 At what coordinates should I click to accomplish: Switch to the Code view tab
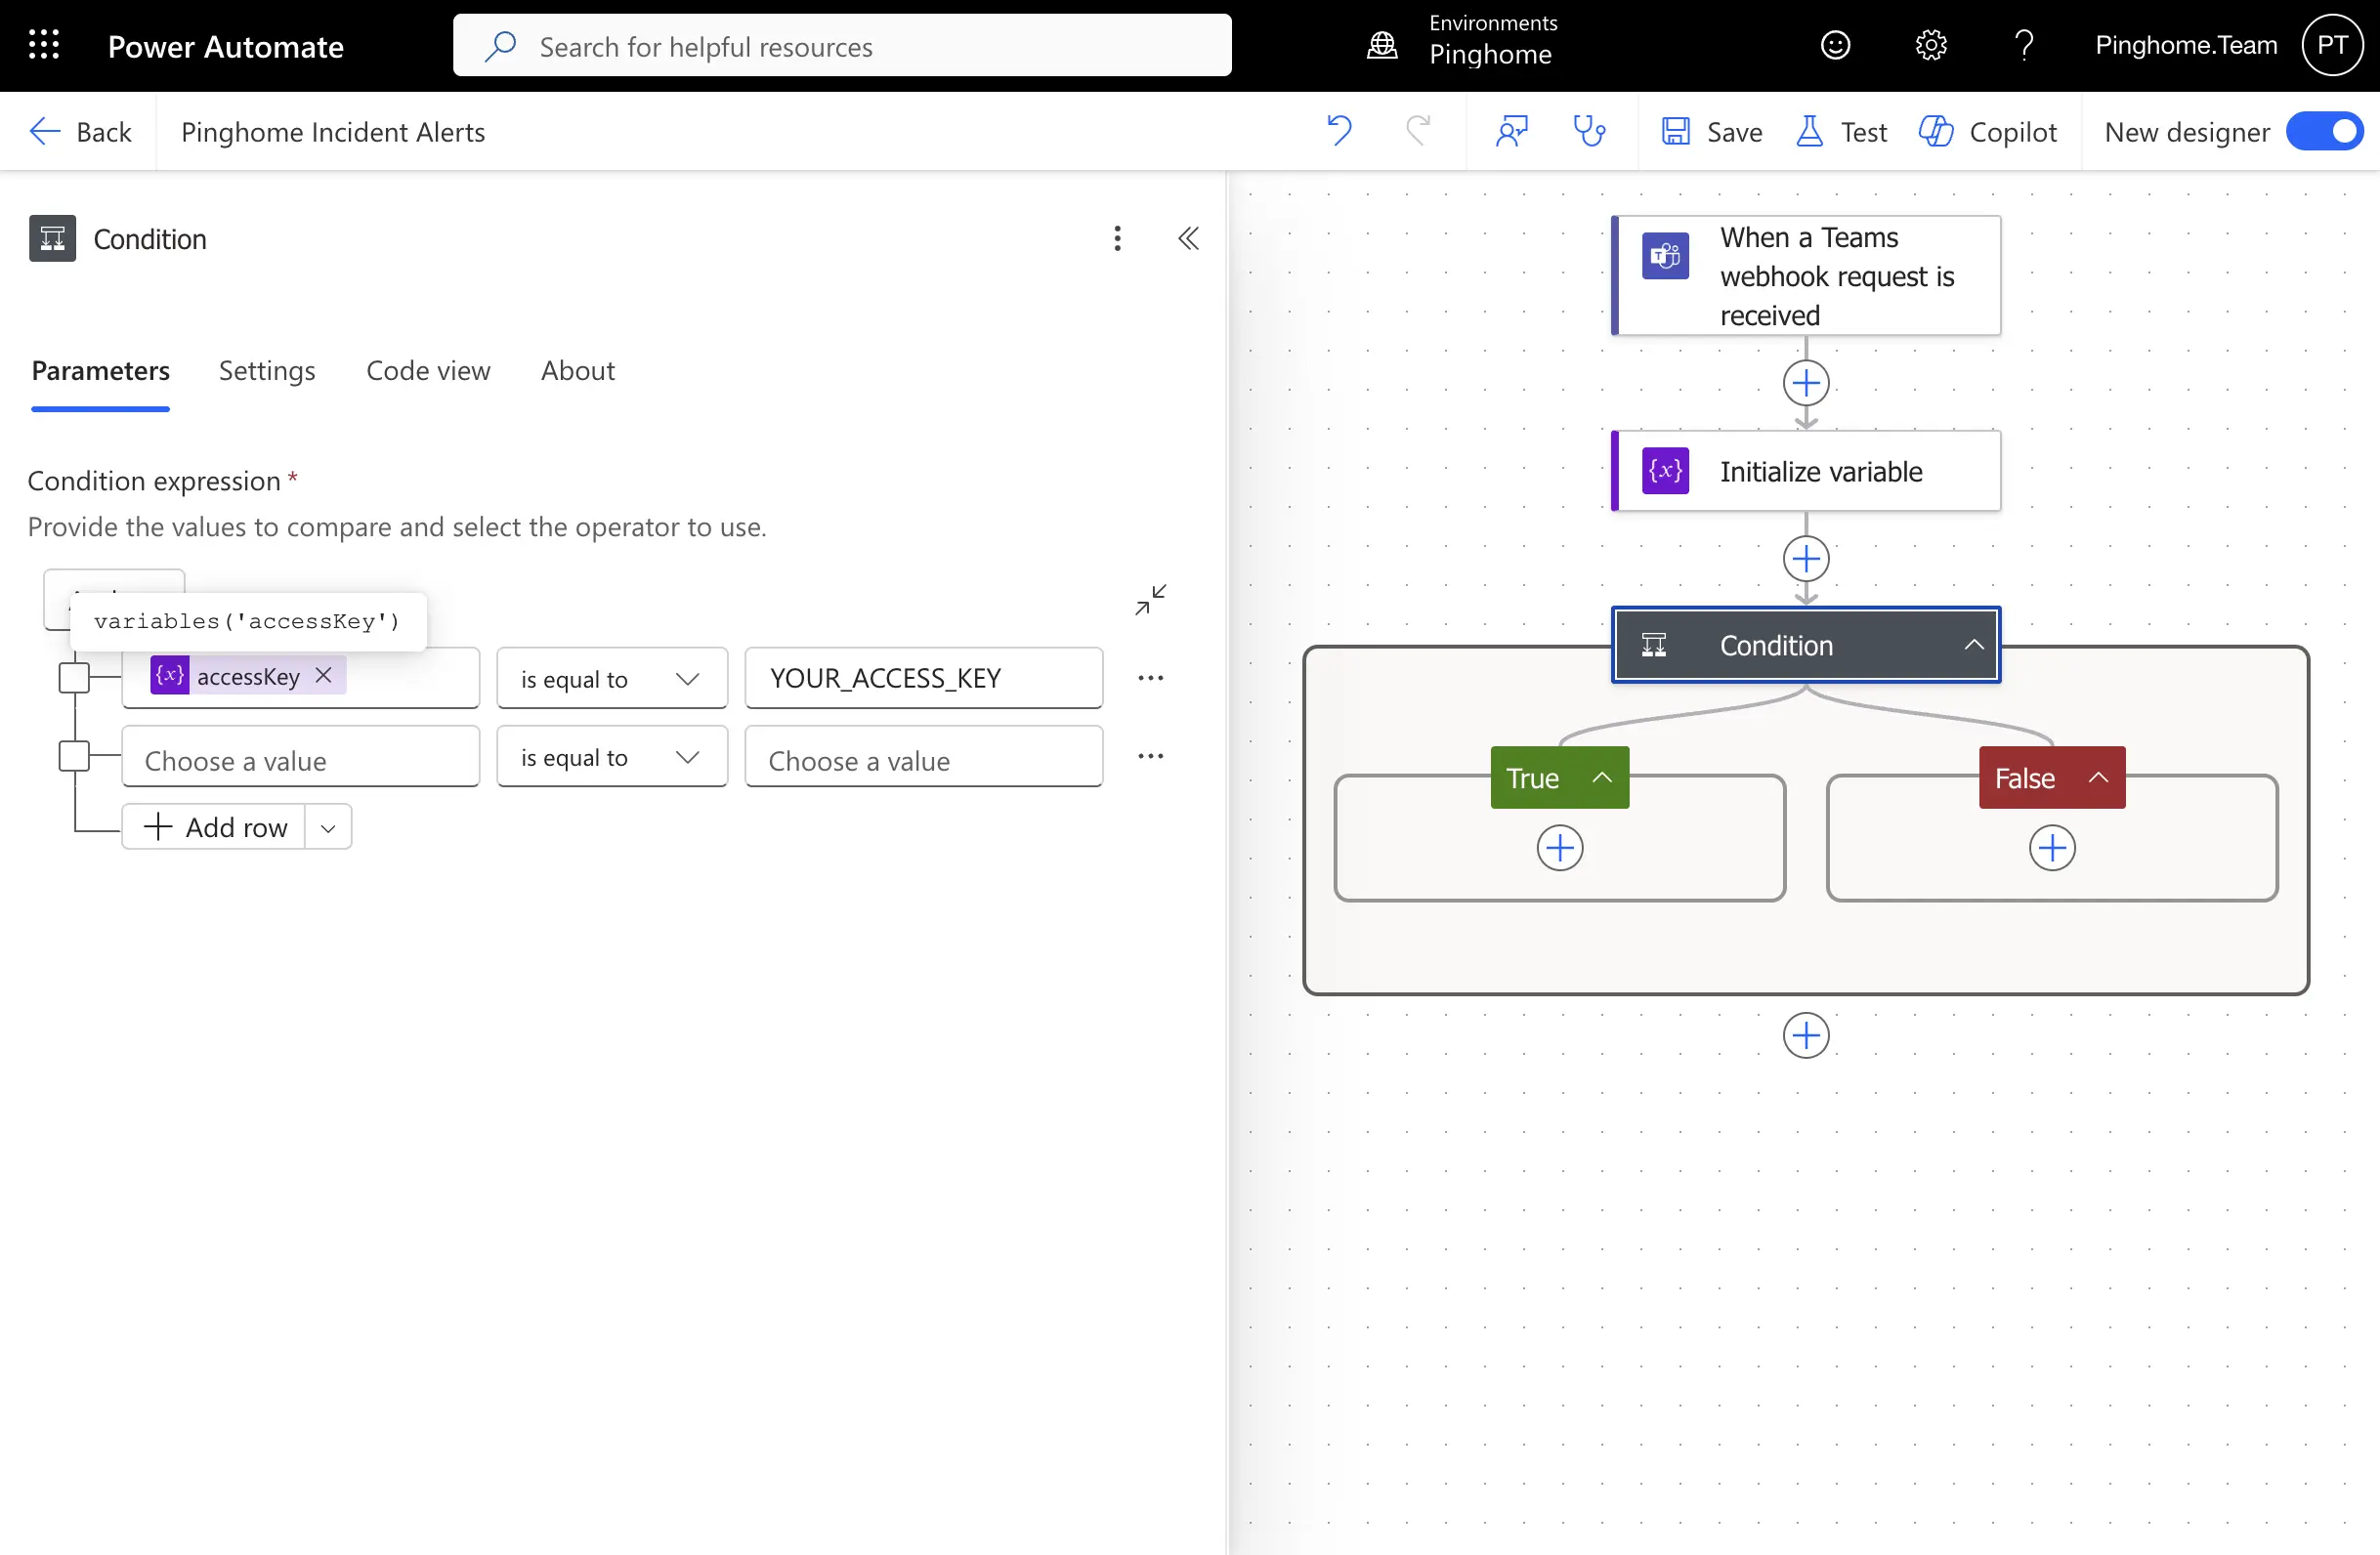click(428, 370)
